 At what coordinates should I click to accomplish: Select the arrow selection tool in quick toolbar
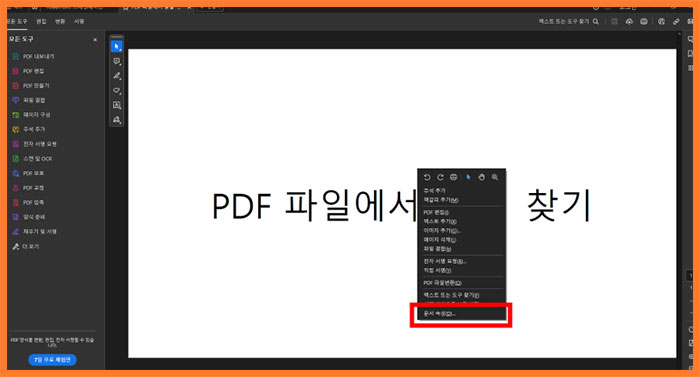[117, 46]
